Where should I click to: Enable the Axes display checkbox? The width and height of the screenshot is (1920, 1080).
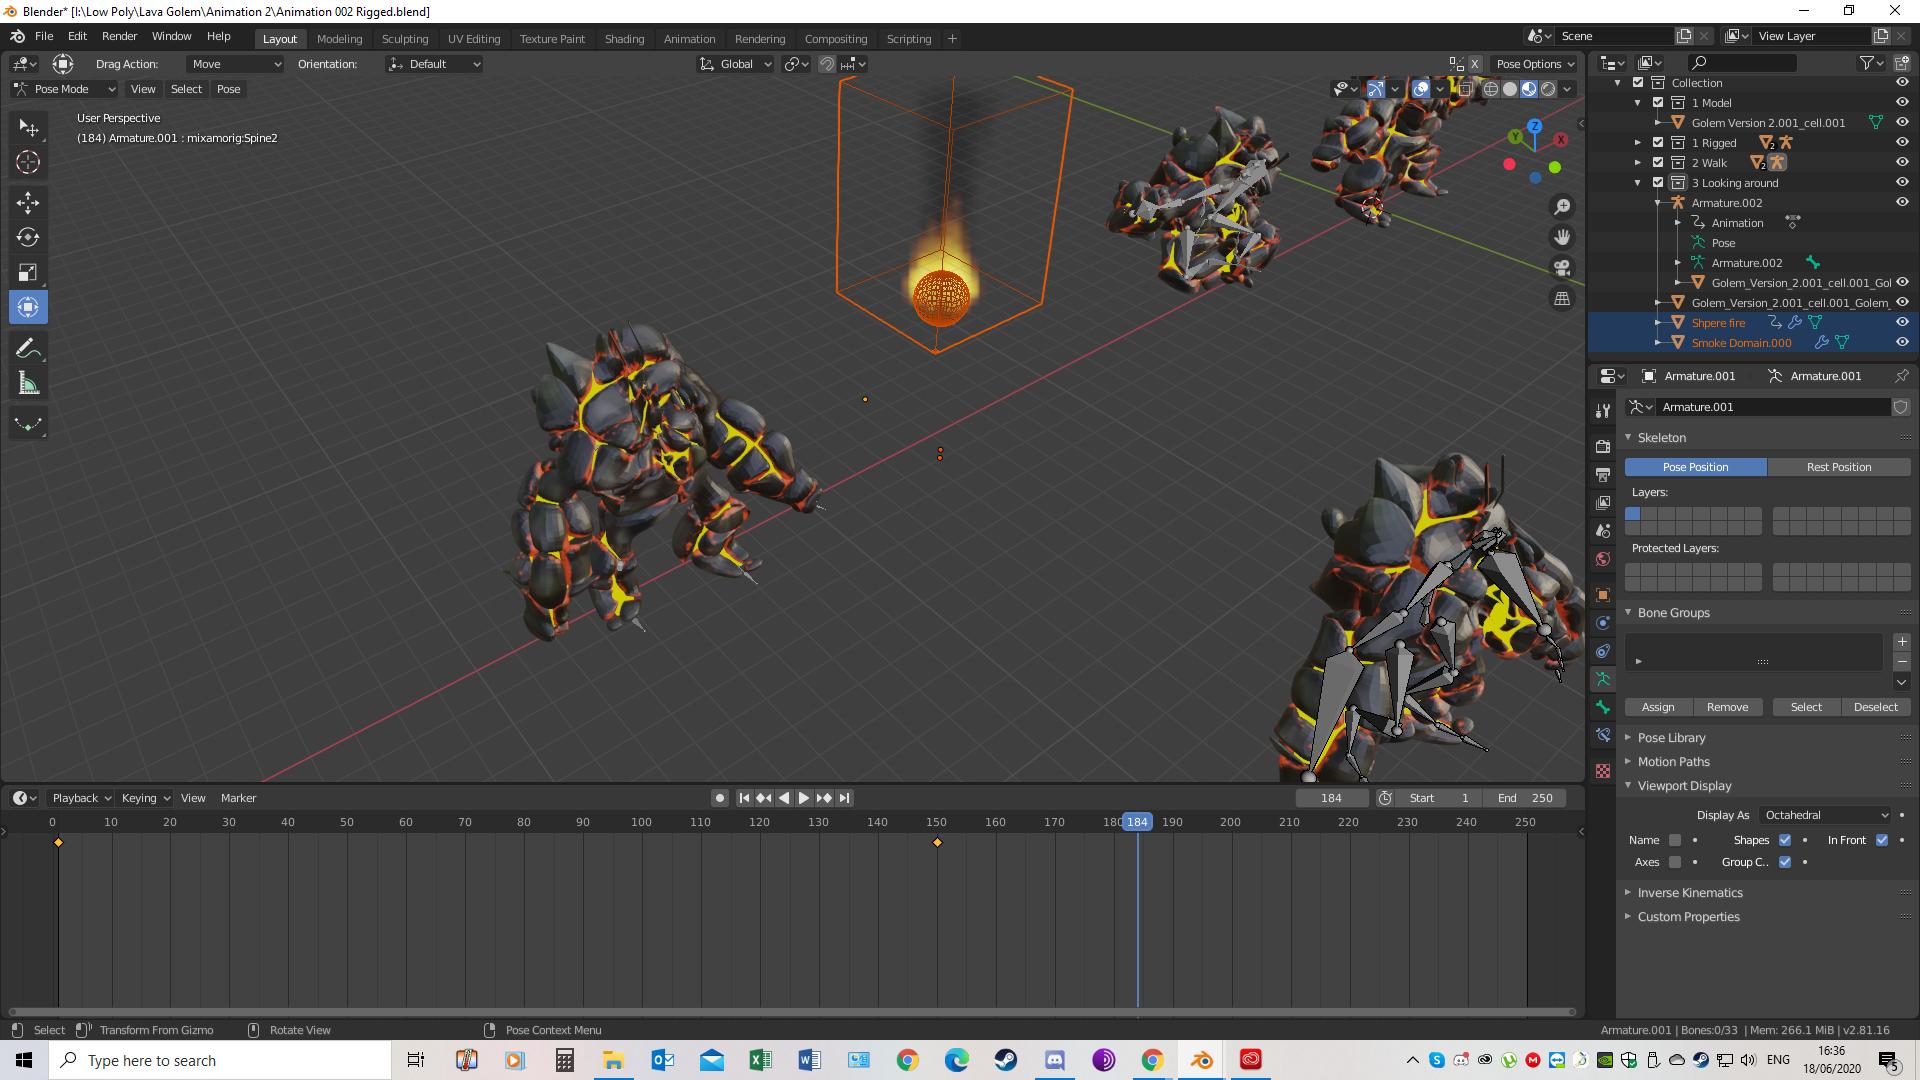(1675, 862)
